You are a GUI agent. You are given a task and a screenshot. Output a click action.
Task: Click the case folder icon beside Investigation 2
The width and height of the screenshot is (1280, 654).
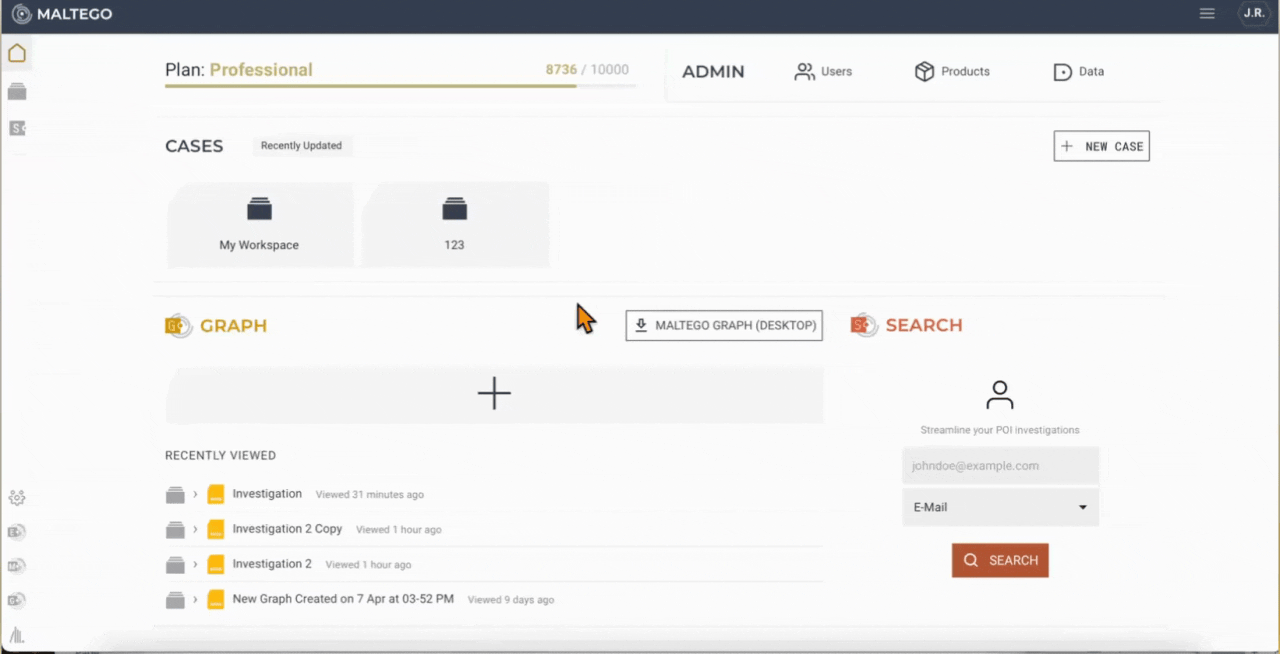[x=175, y=565]
